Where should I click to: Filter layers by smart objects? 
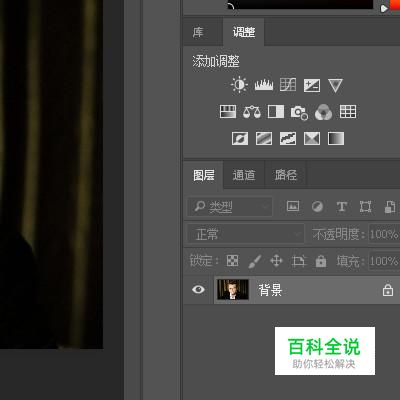[390, 207]
